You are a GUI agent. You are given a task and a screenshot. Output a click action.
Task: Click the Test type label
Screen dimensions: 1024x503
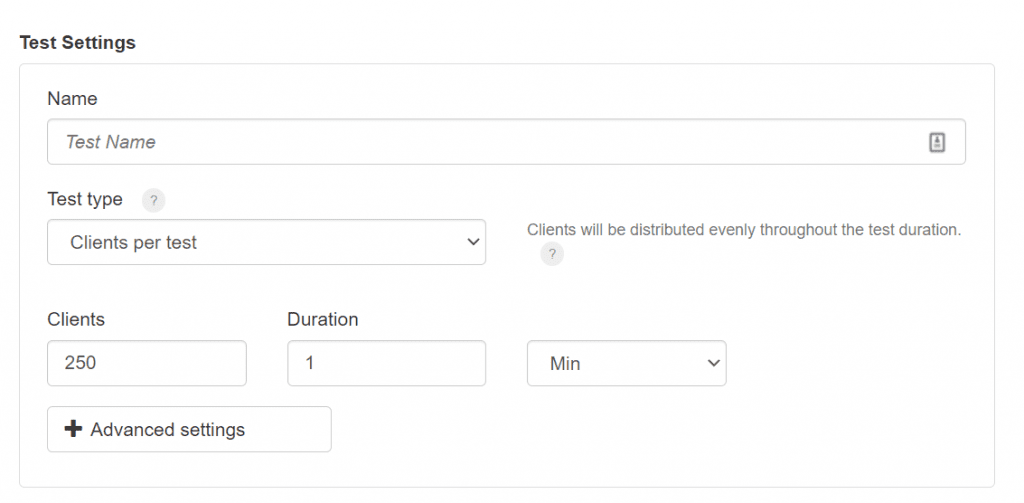coord(85,199)
